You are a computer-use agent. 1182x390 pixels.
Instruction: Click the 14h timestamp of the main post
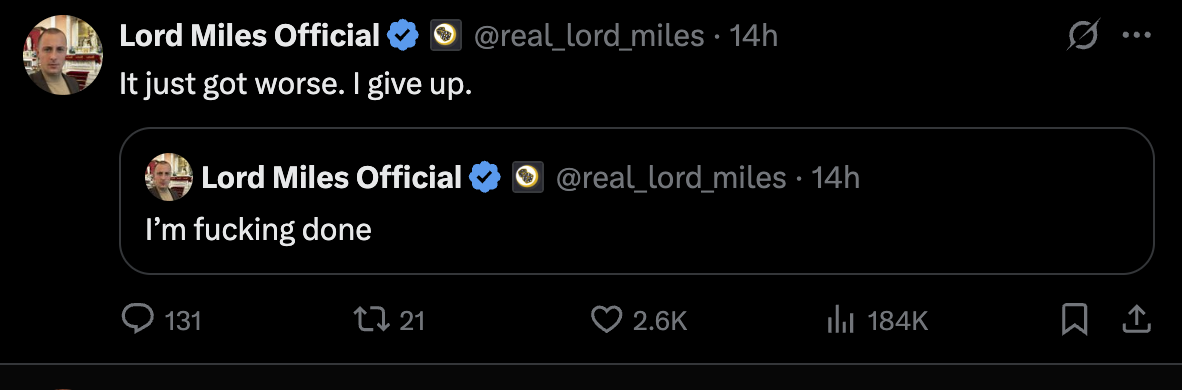pyautogui.click(x=753, y=35)
